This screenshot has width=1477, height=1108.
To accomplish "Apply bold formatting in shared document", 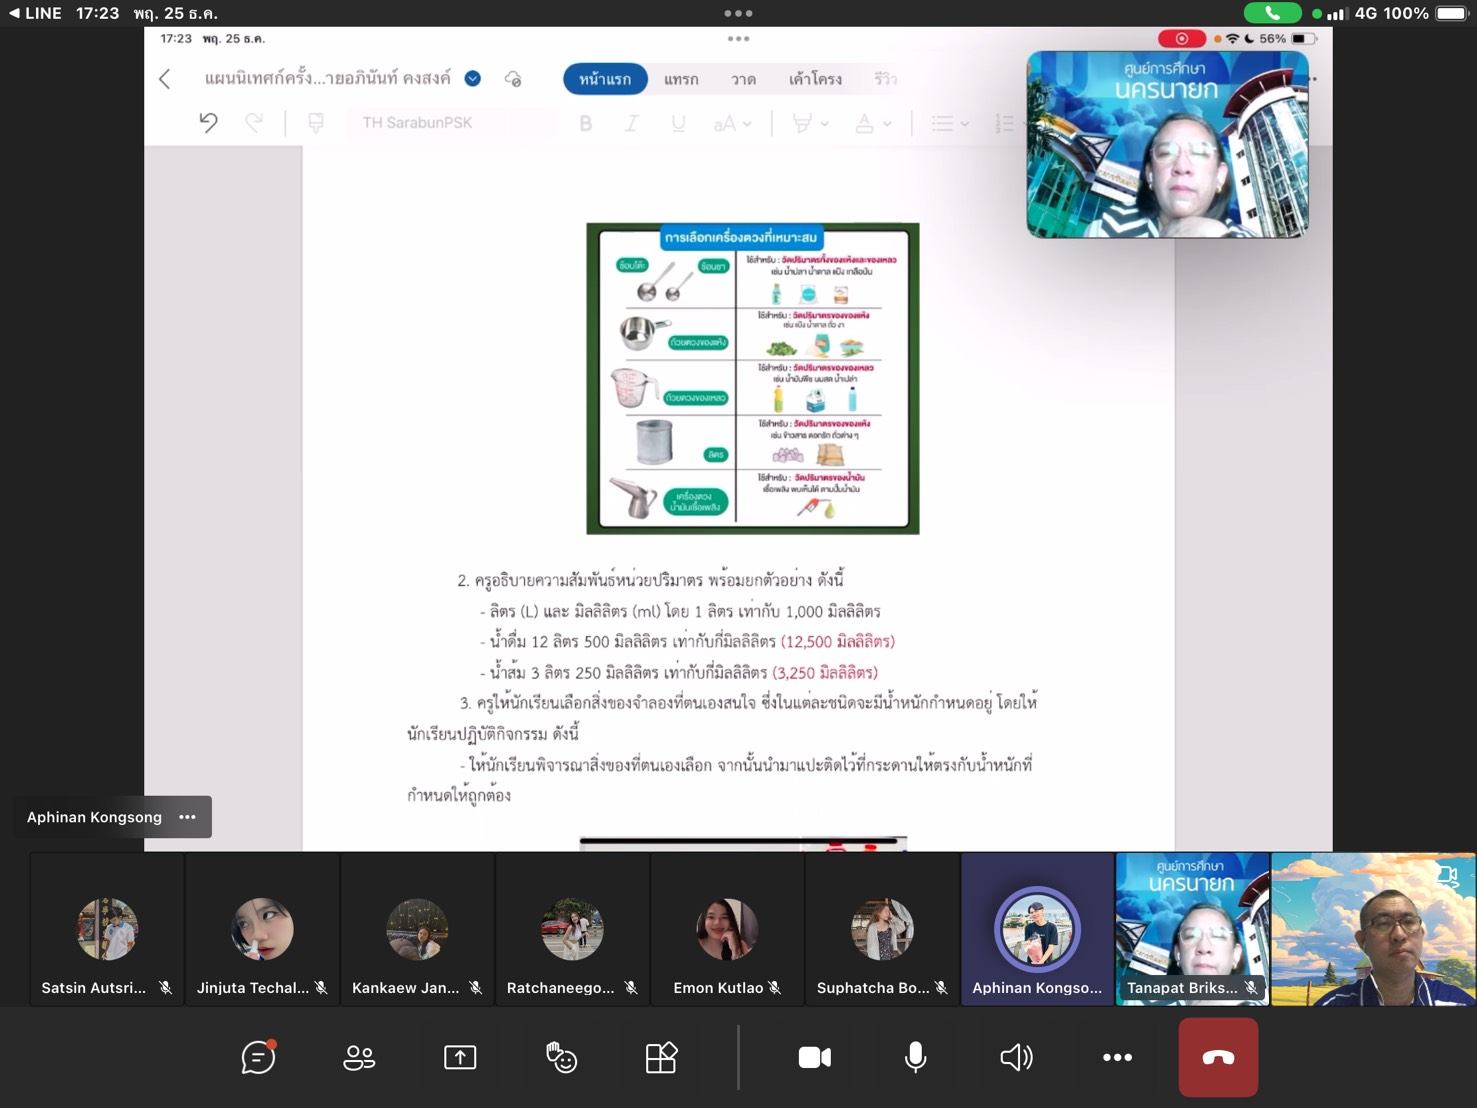I will 586,123.
